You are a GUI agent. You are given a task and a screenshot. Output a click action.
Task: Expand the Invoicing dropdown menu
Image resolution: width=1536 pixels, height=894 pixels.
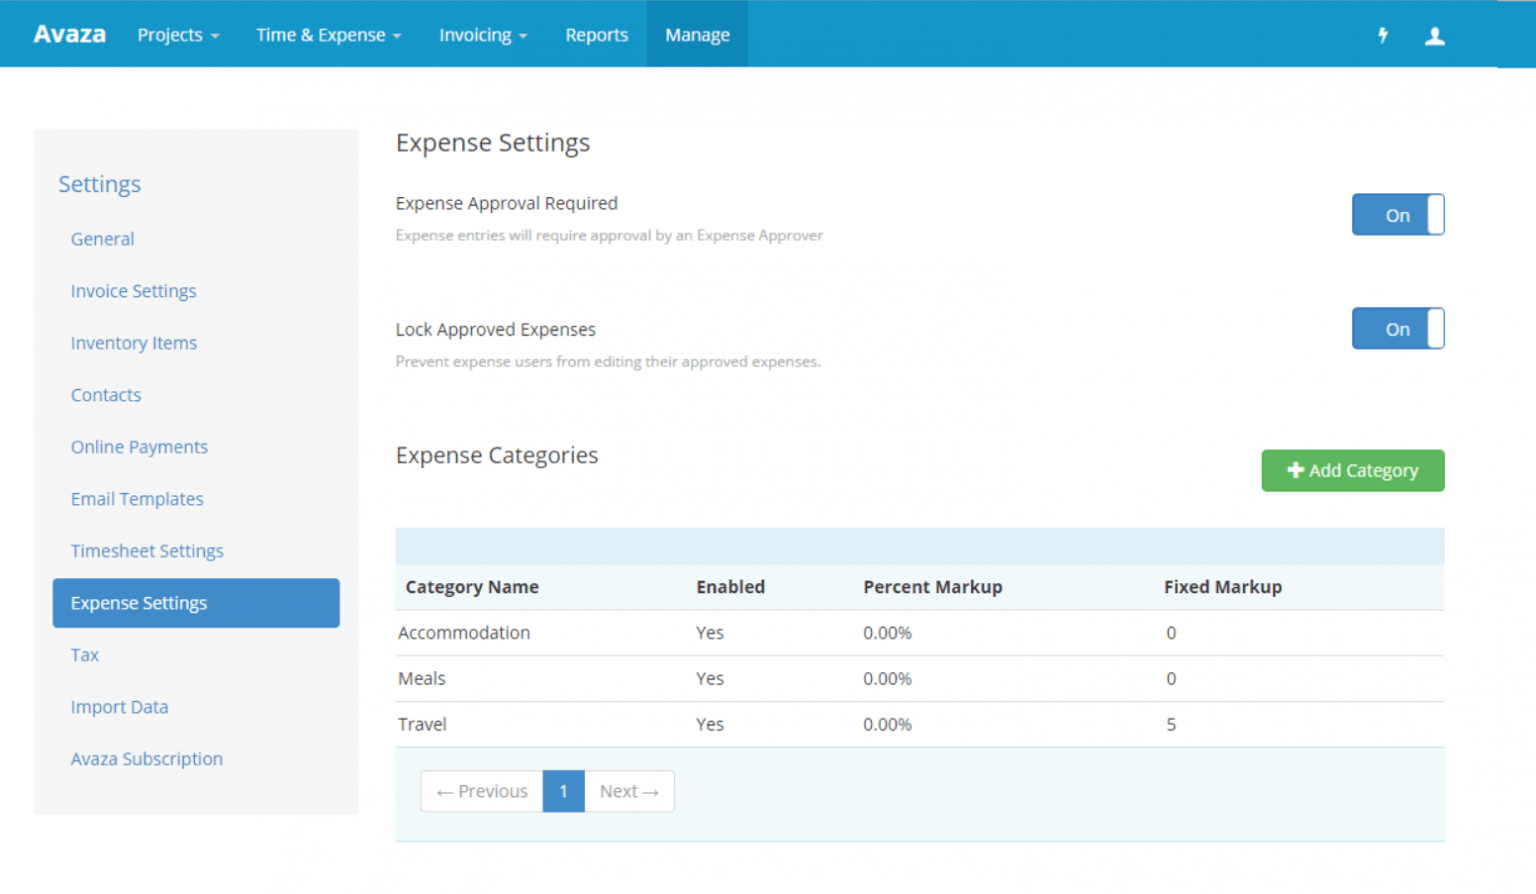tap(483, 35)
